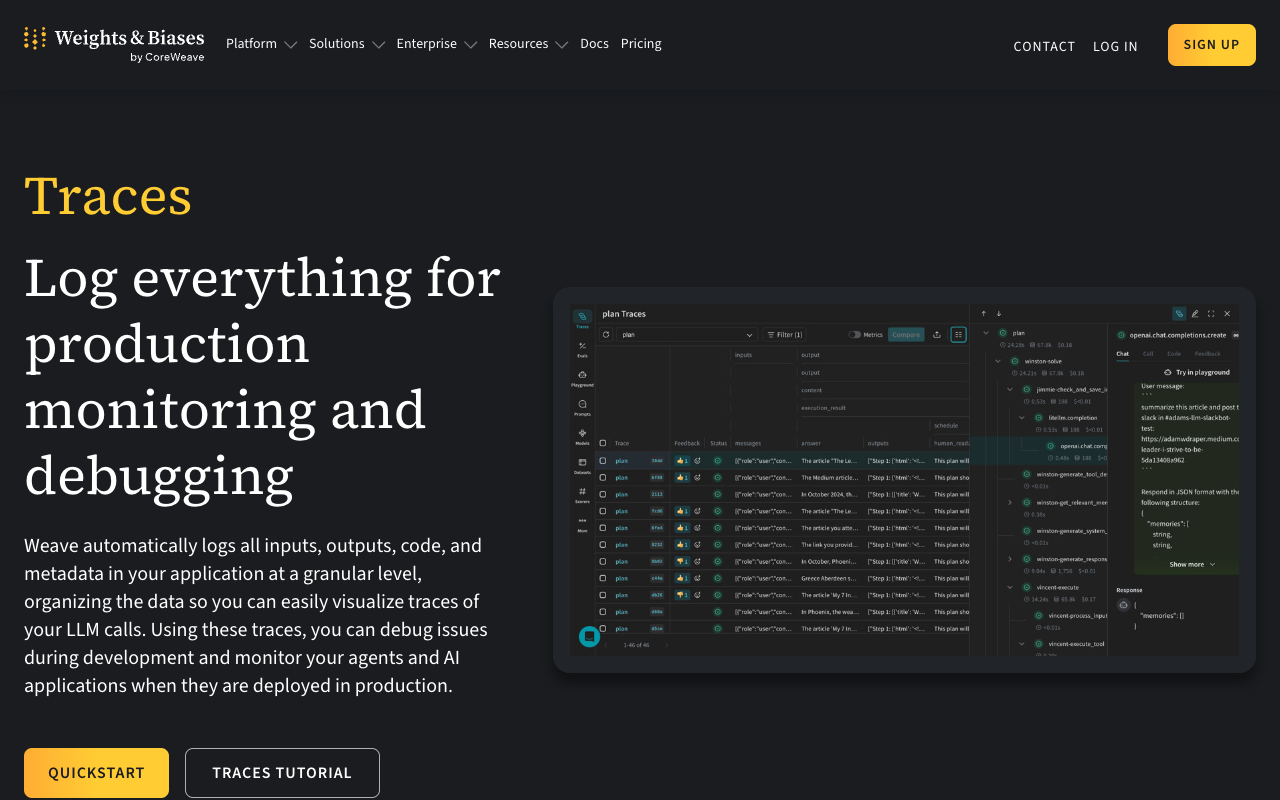
Task: Switch to the Call tab in the detail panel
Action: [1148, 353]
